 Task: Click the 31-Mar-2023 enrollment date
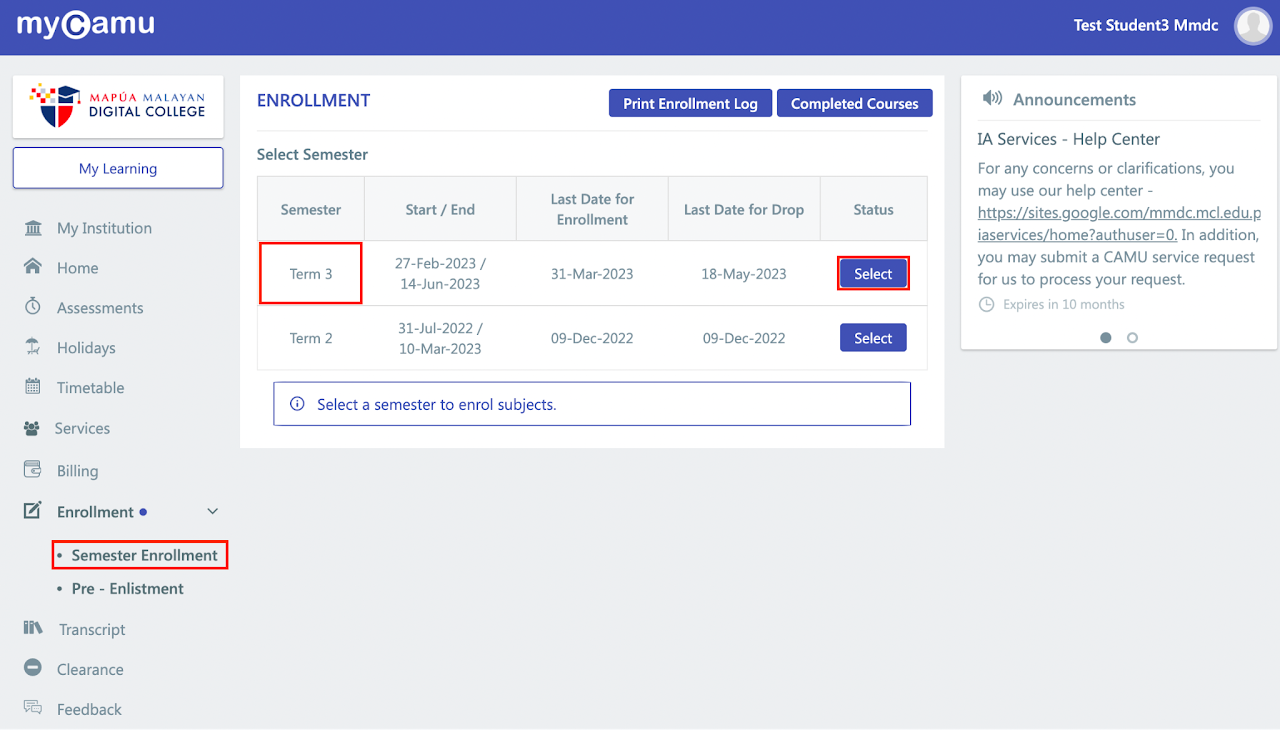point(592,274)
